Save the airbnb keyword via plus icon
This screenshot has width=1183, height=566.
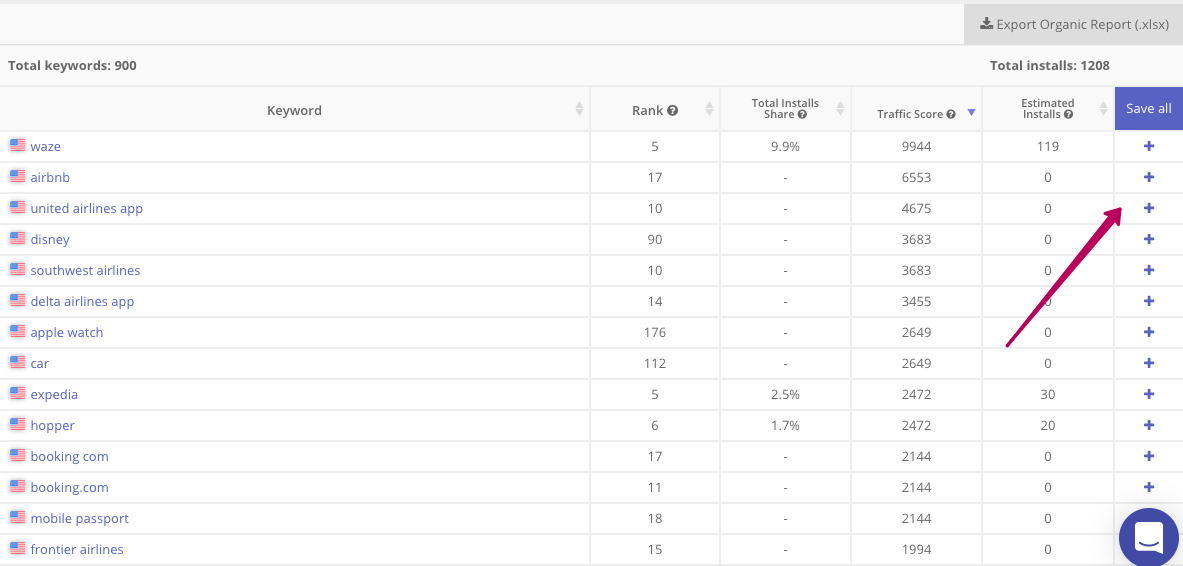point(1148,177)
